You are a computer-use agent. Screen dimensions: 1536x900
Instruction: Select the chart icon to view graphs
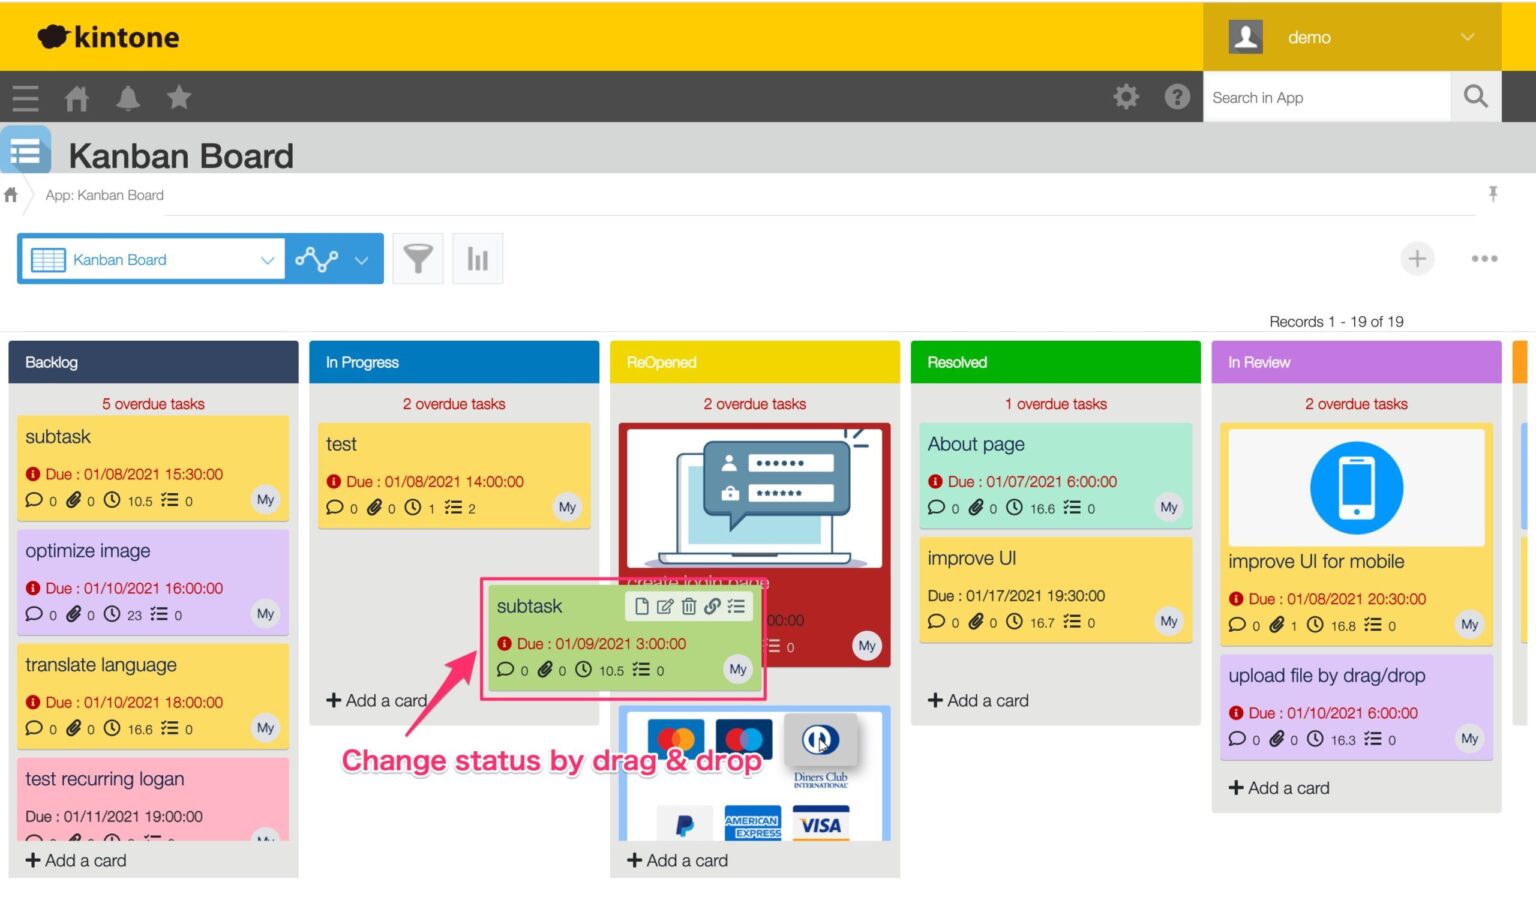pos(477,258)
